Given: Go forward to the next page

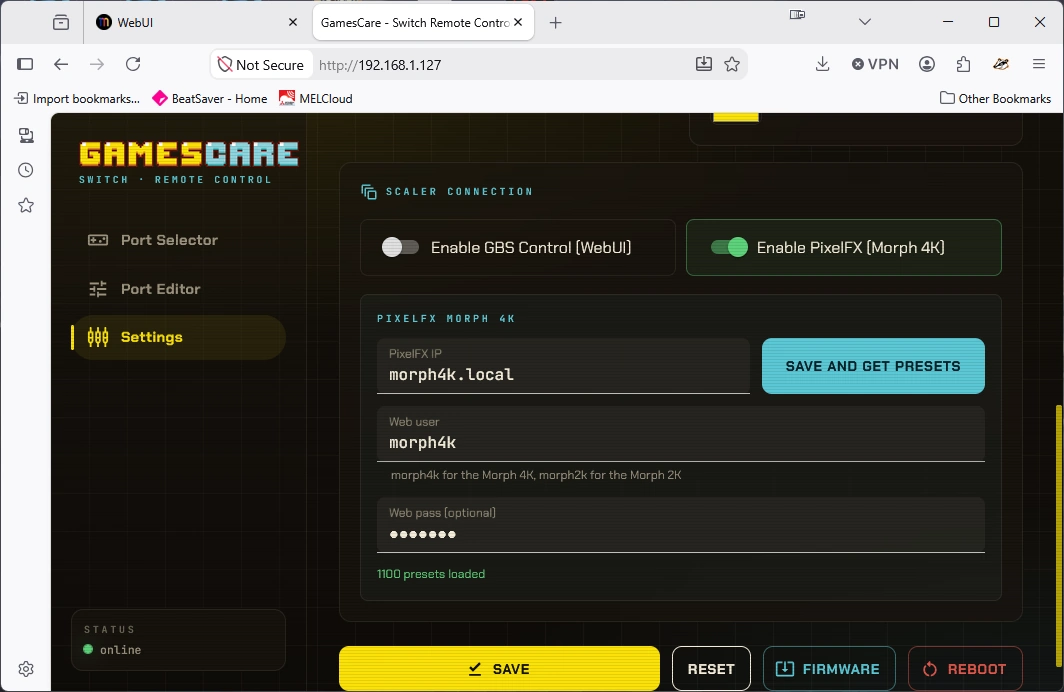Looking at the screenshot, I should tap(97, 64).
